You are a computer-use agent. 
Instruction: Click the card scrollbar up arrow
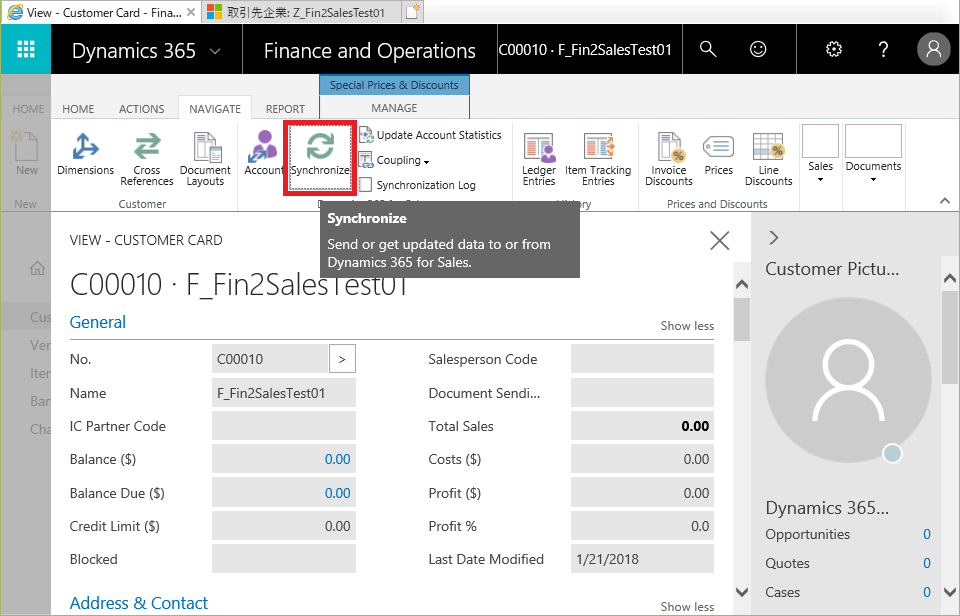point(741,284)
